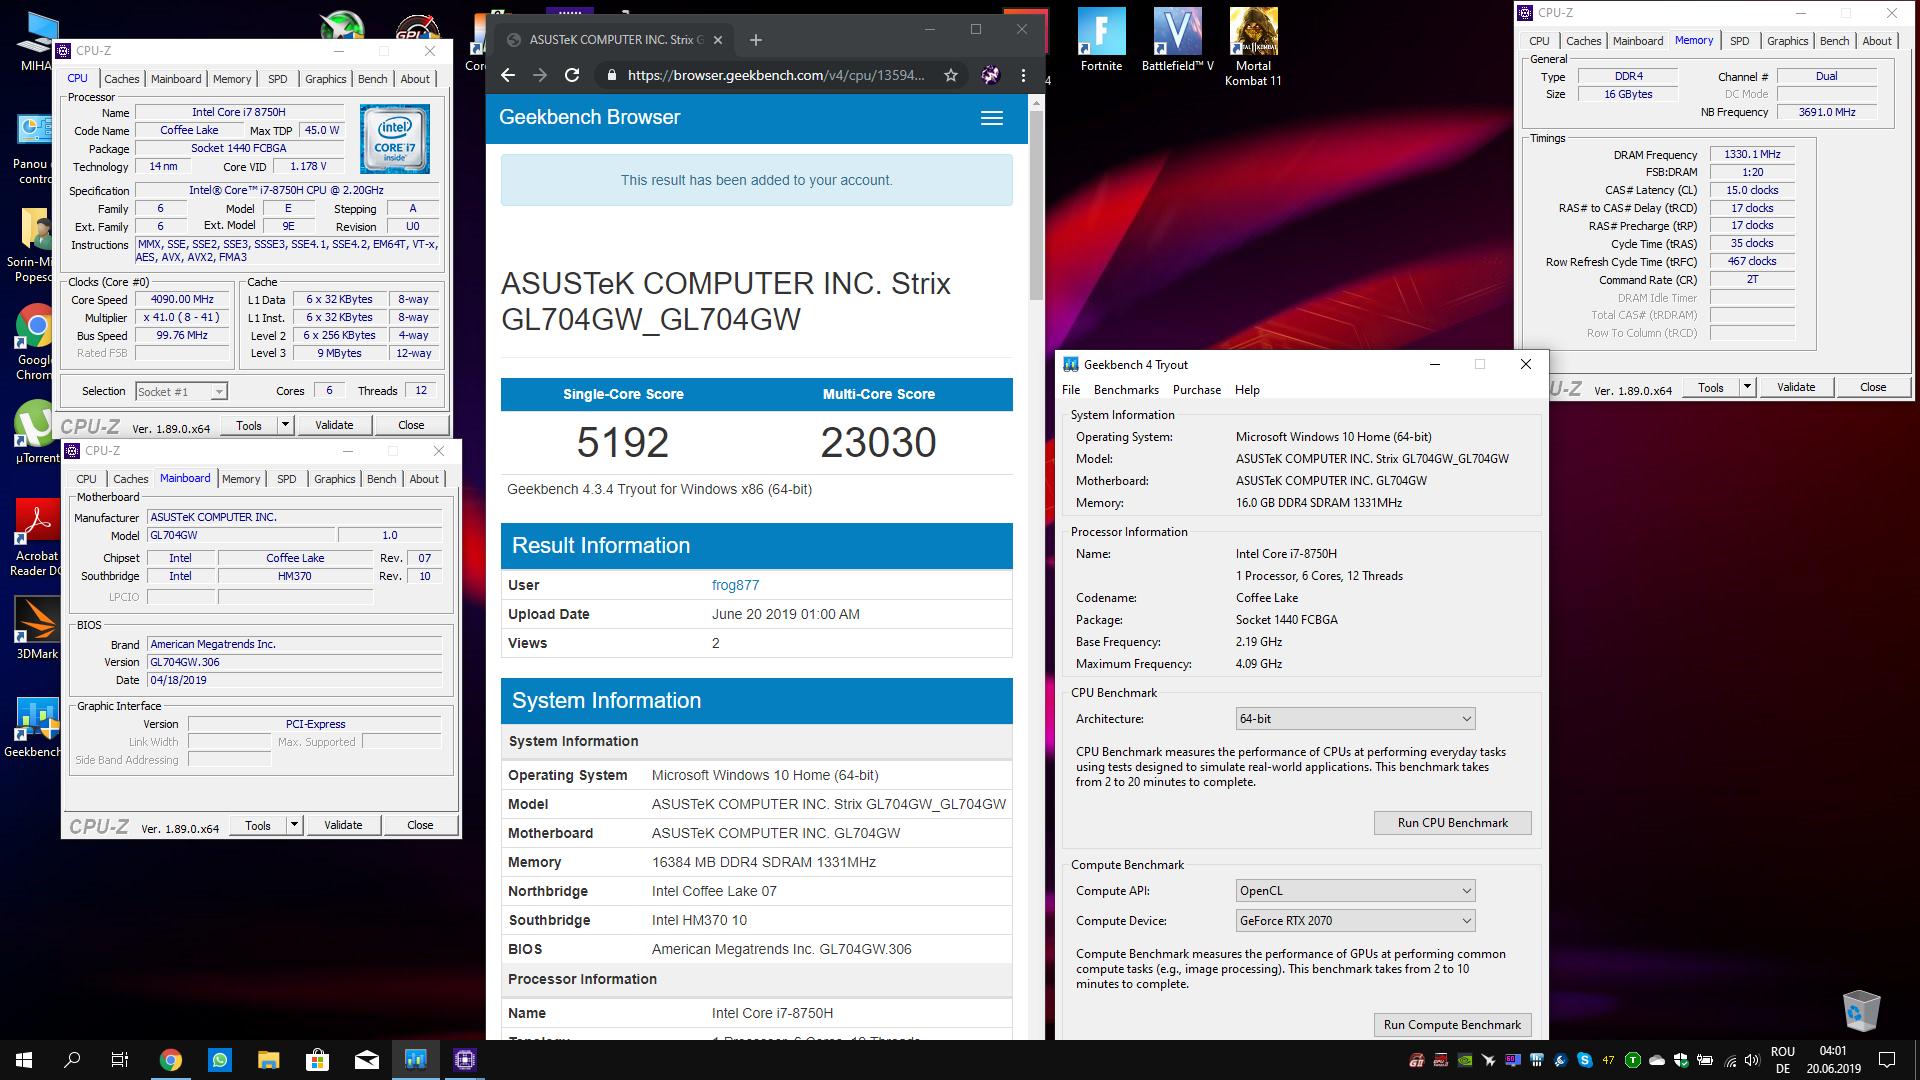Select the Recycle Bin on the desktop
1920x1080 pixels.
click(x=1861, y=1010)
